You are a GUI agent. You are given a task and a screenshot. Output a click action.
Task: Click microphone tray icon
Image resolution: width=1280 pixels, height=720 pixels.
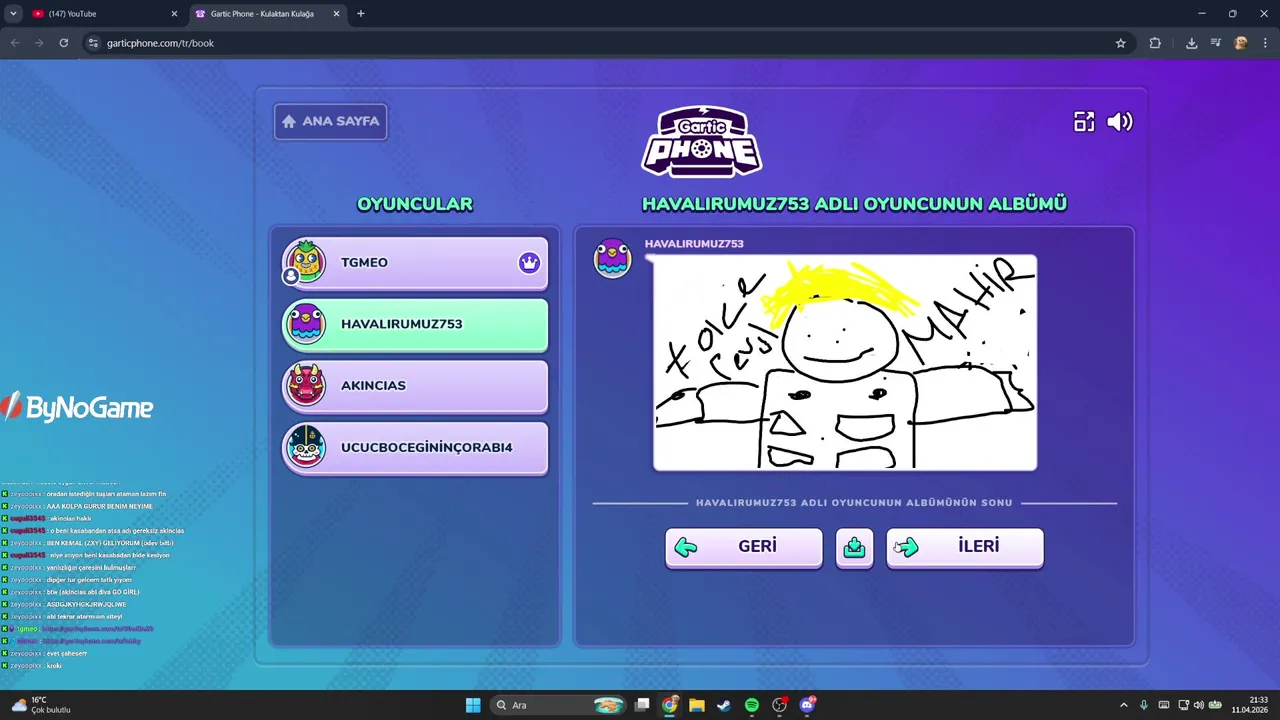(x=1144, y=705)
